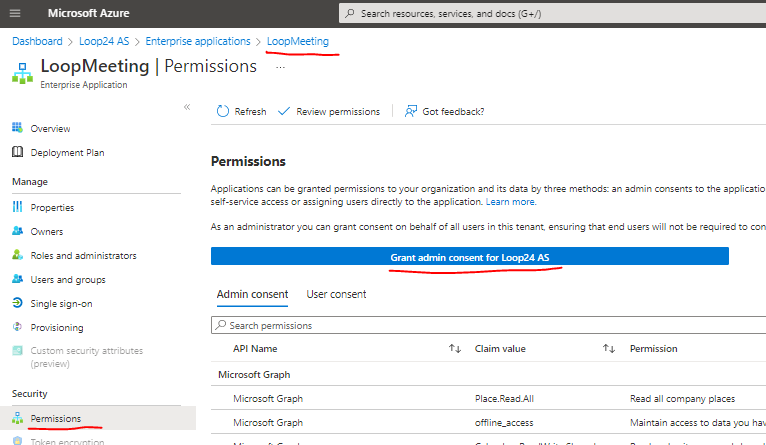Click the Properties bars icon
766x445 pixels.
tap(18, 207)
